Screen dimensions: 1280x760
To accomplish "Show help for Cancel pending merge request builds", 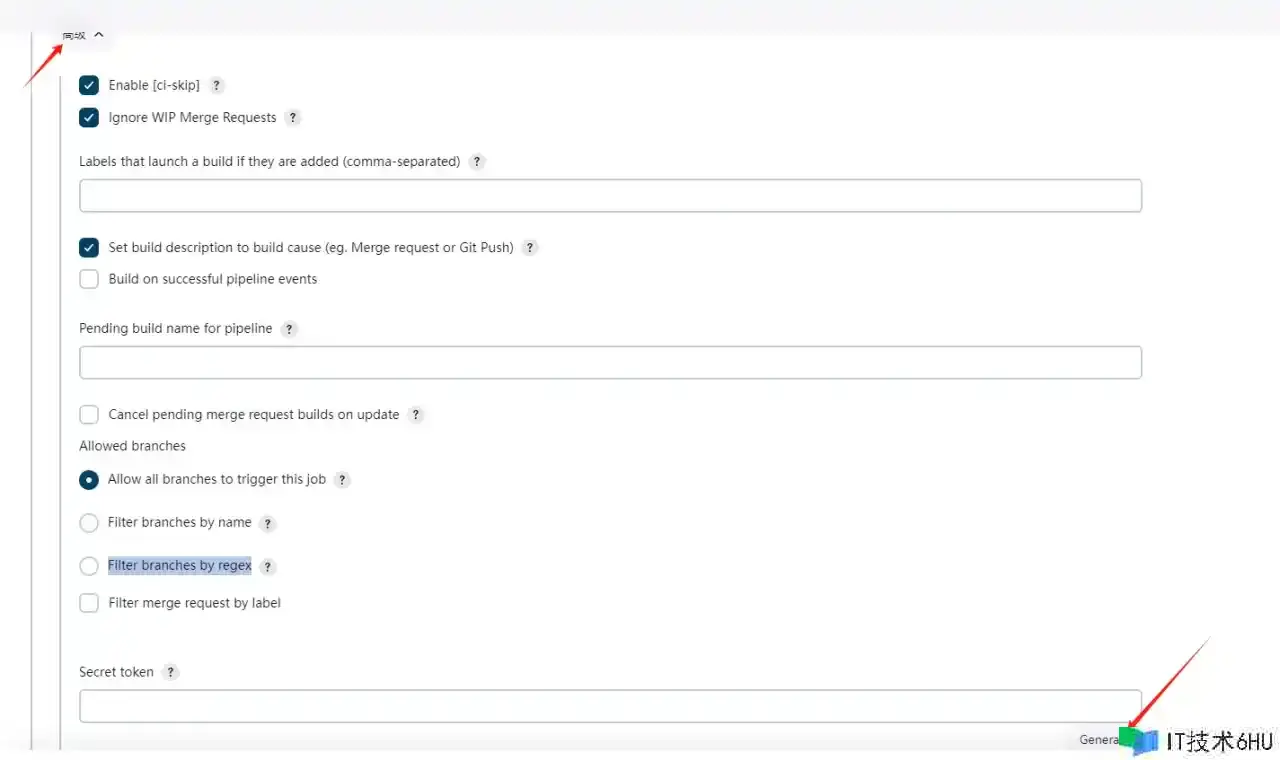I will point(416,415).
